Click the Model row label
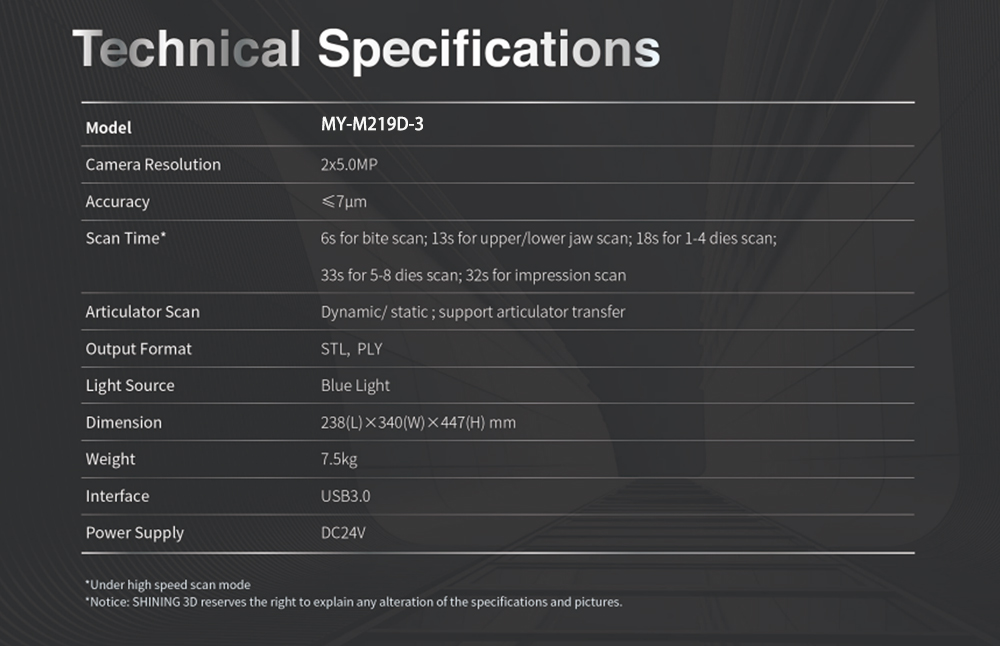Viewport: 1000px width, 646px height. tap(108, 128)
